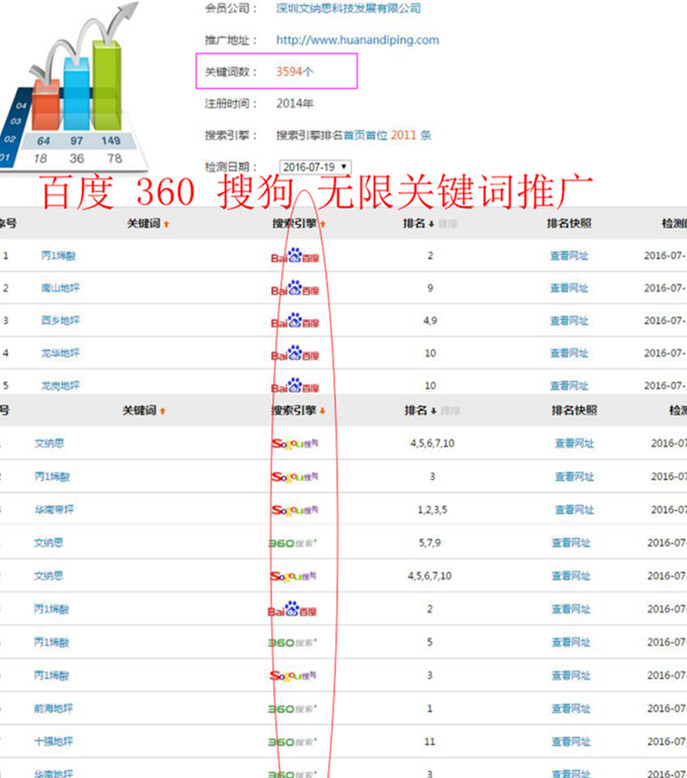This screenshot has width=687, height=778.
Task: Click the Baidu logo in 西乡地坪 row
Action: coord(295,321)
